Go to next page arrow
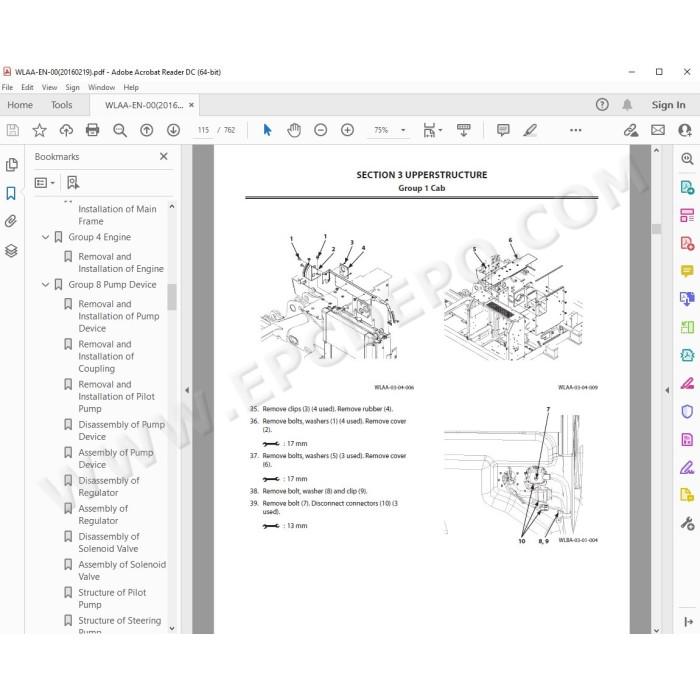Image resolution: width=700 pixels, height=700 pixels. [x=173, y=130]
